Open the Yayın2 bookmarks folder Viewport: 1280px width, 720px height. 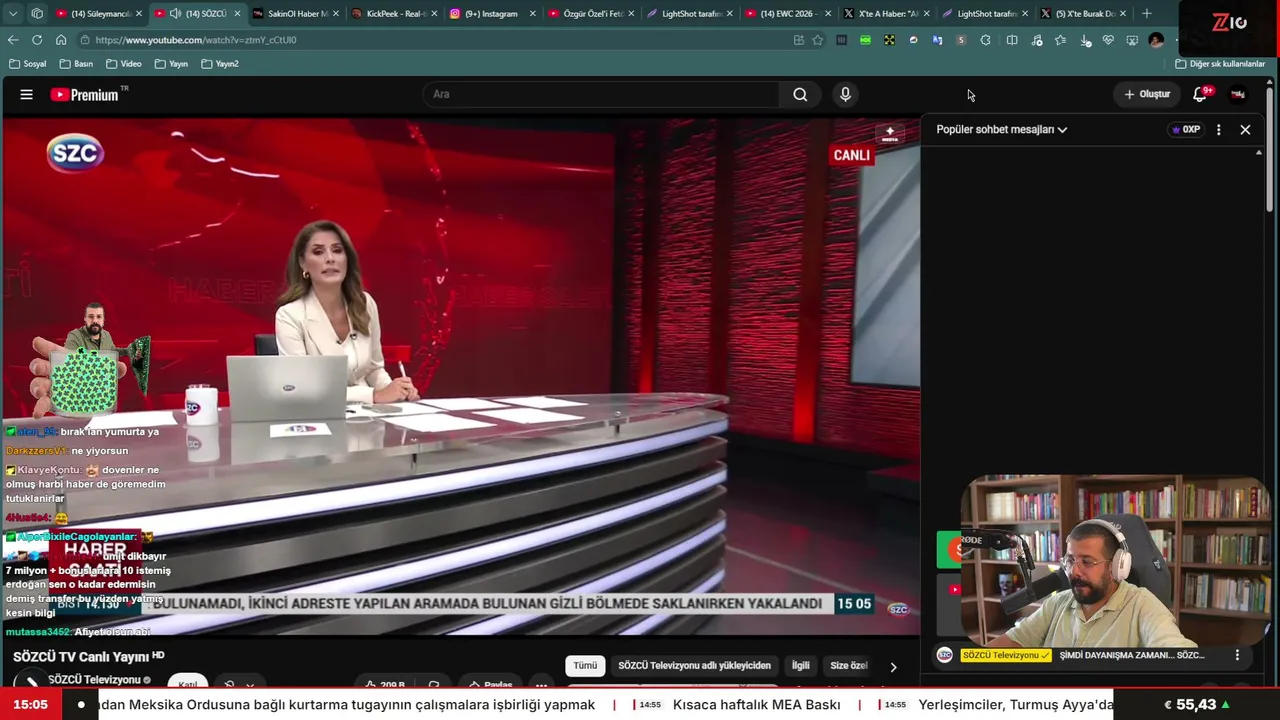click(220, 64)
